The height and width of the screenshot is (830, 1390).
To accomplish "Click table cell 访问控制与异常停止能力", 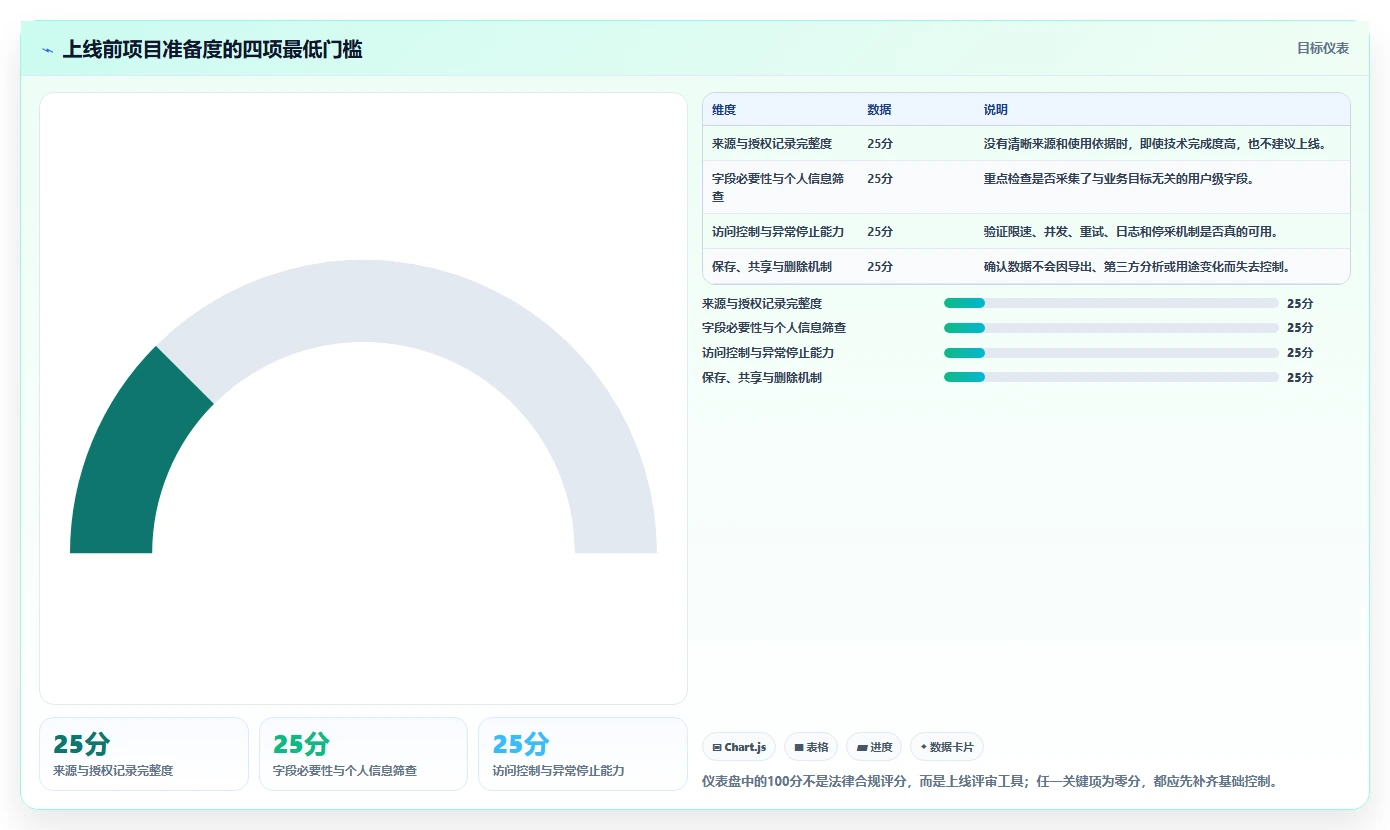I will (778, 232).
